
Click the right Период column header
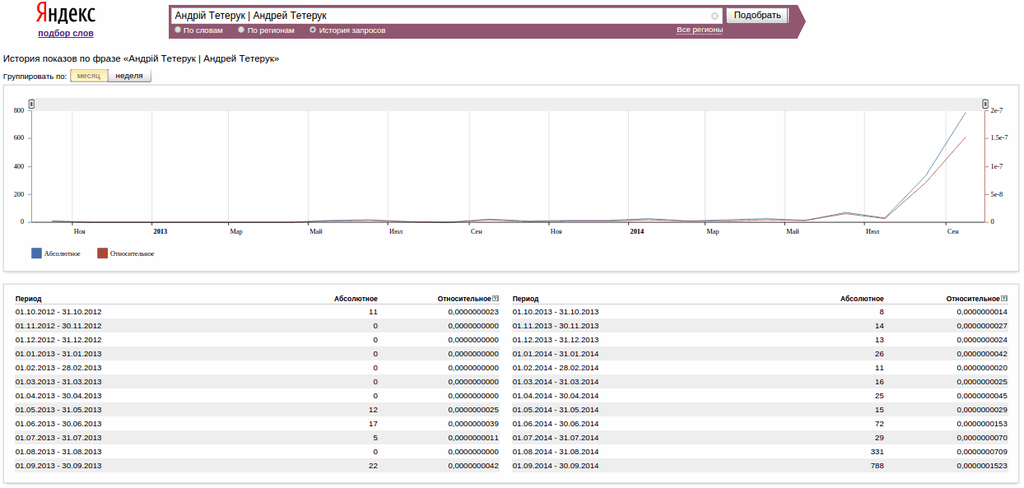click(526, 299)
